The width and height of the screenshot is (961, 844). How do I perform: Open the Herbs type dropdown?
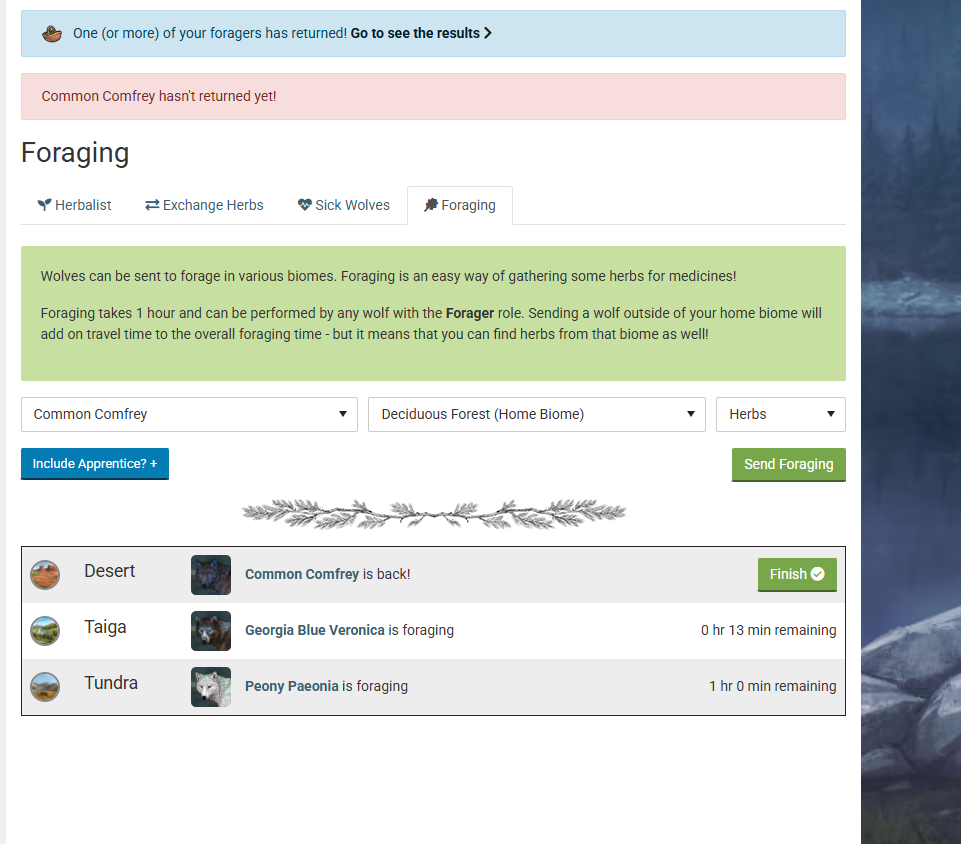tap(781, 414)
